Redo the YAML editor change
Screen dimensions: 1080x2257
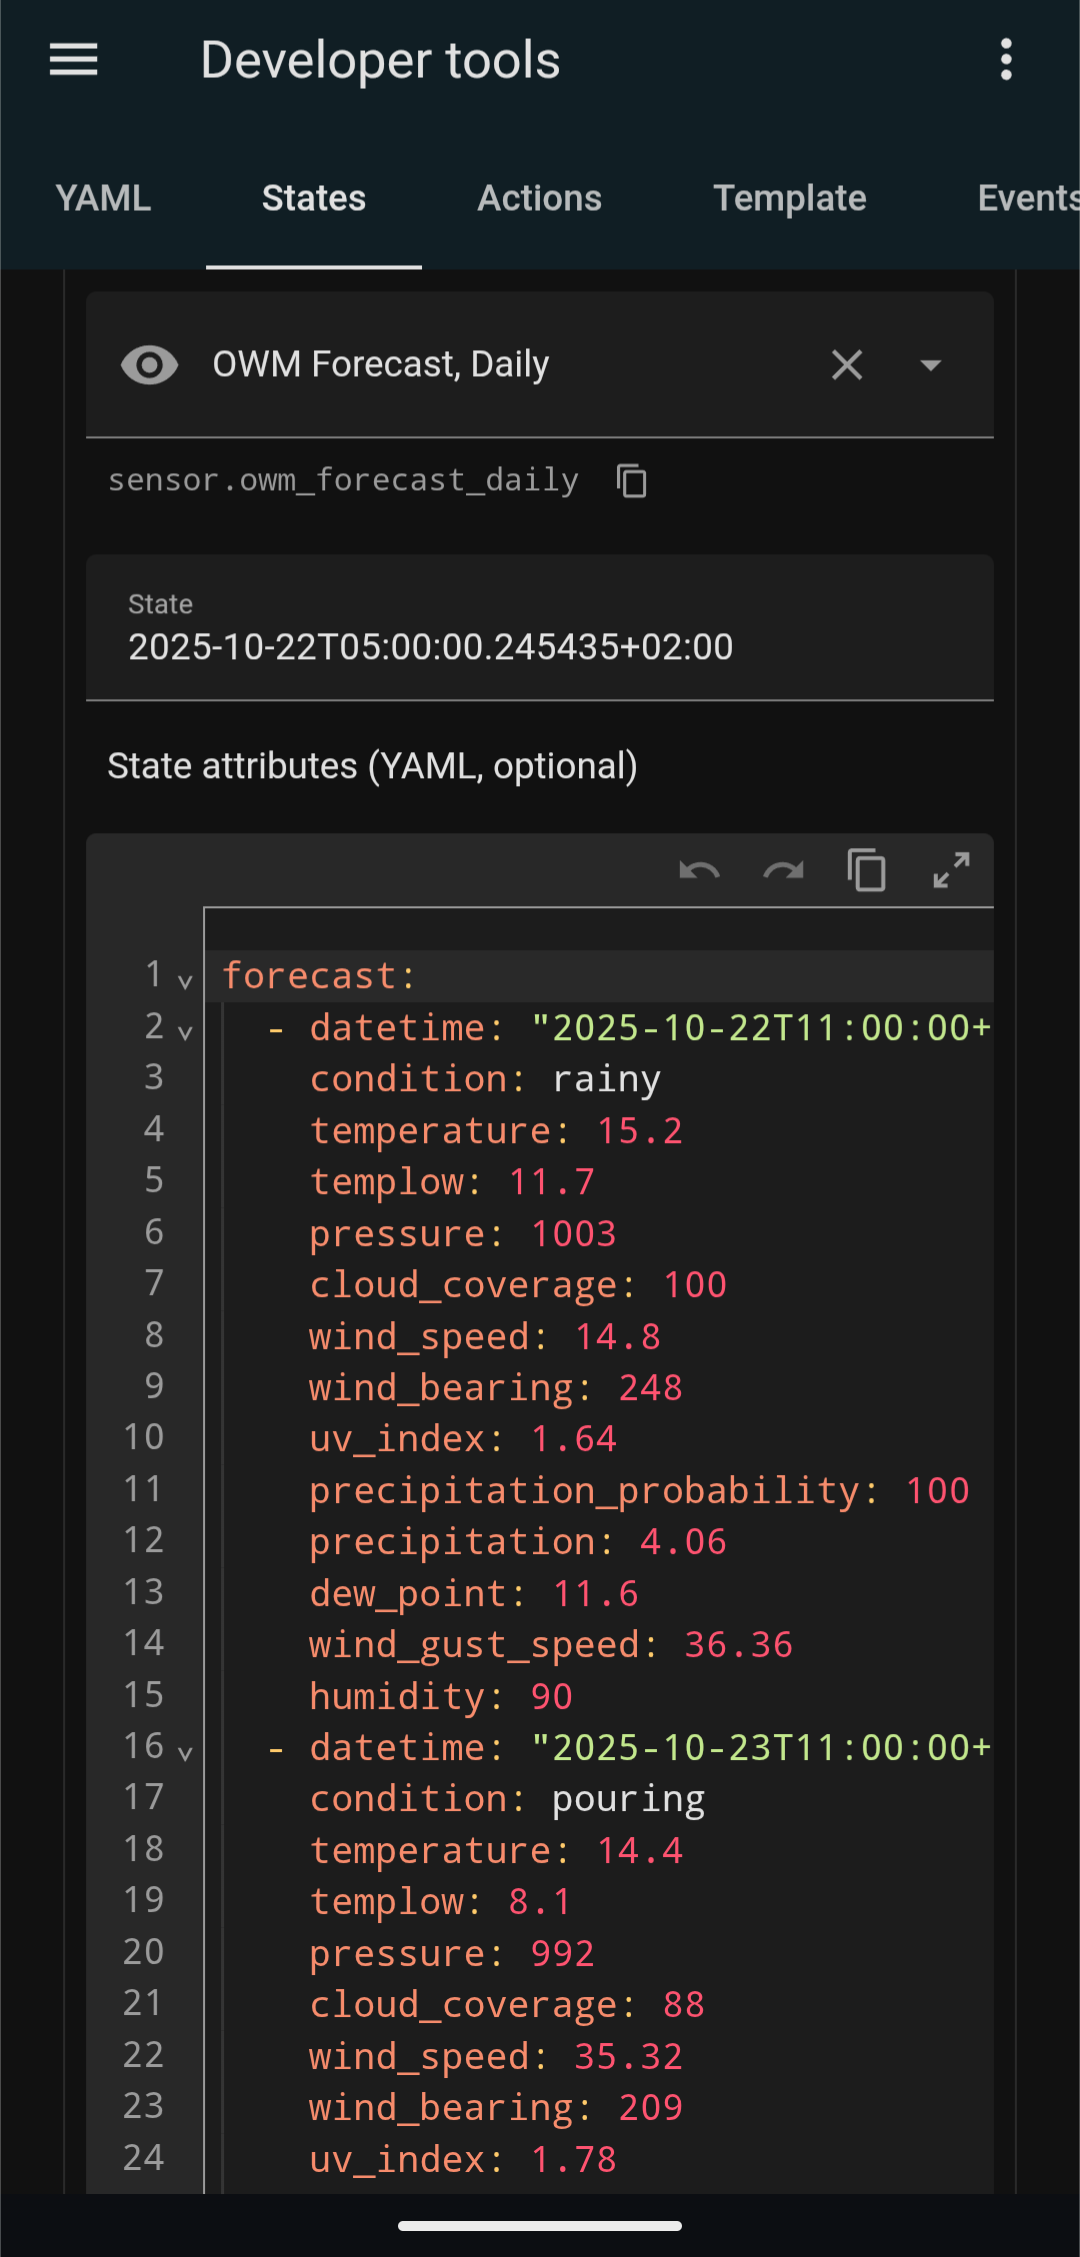783,870
